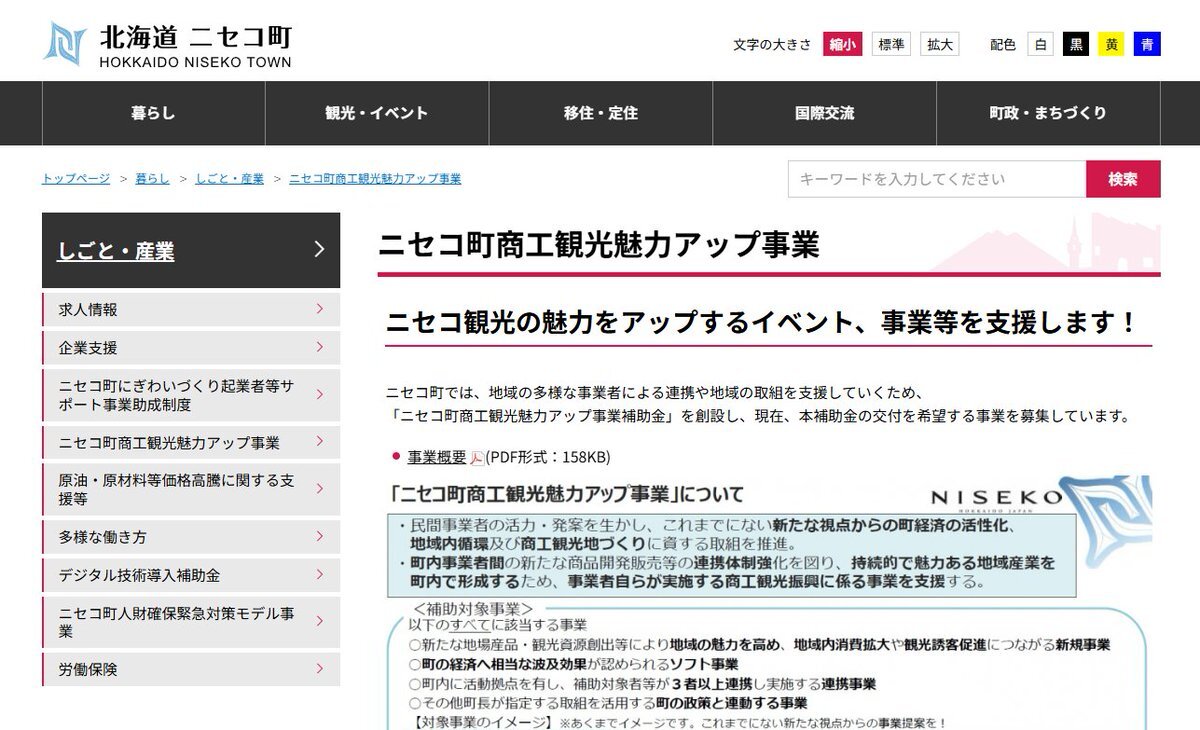Open sidebar ニセコ町商工観光魅力アップ事業 item

pos(191,442)
